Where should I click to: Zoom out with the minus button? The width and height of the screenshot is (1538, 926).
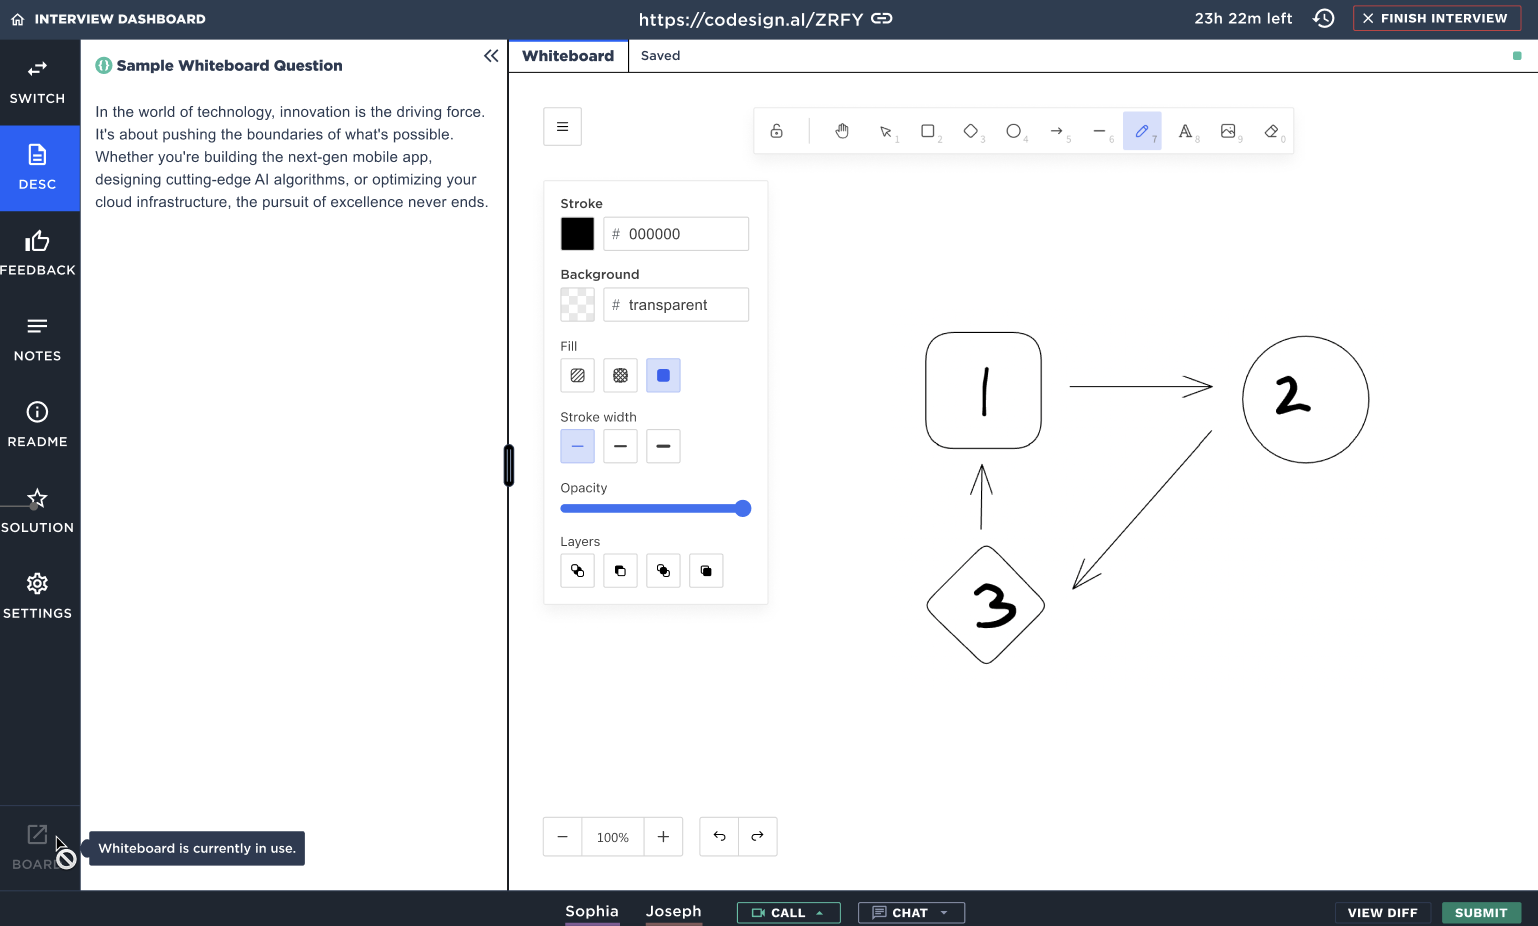(x=563, y=837)
